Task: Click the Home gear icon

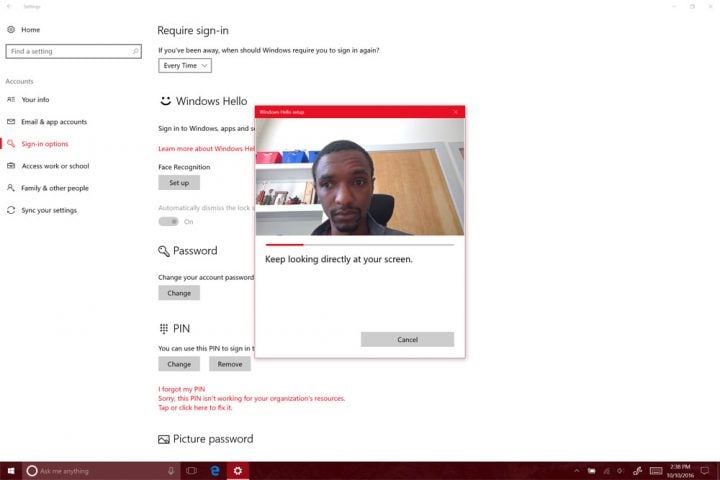Action: tap(11, 29)
